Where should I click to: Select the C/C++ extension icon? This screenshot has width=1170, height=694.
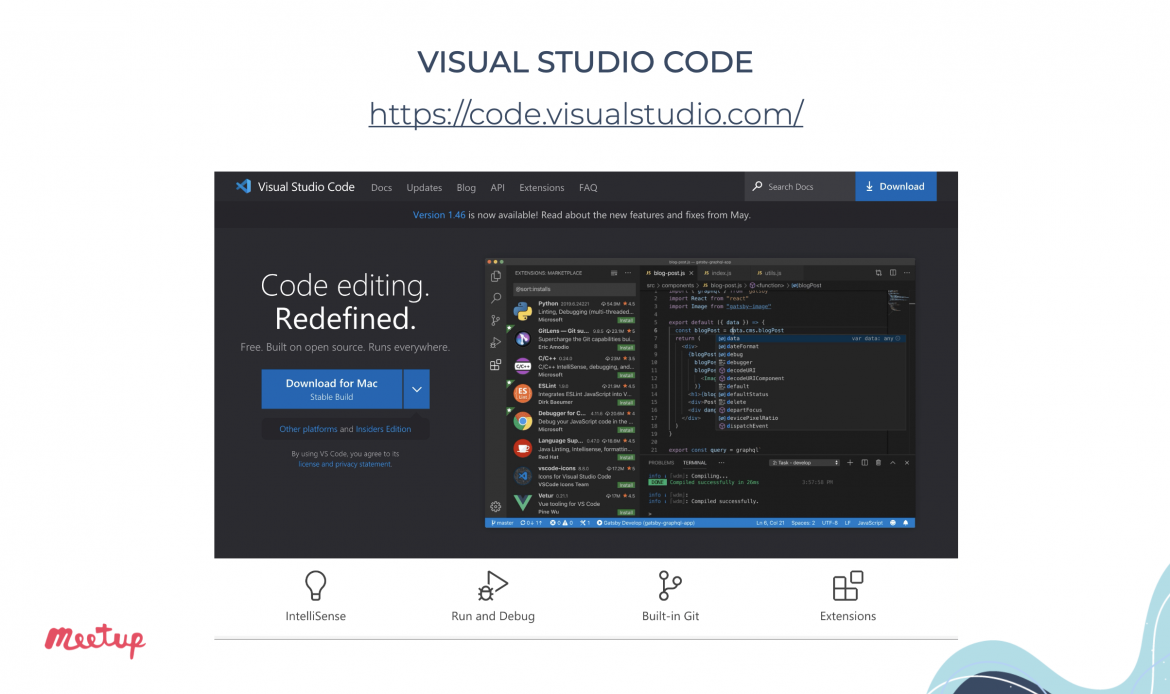(x=523, y=366)
